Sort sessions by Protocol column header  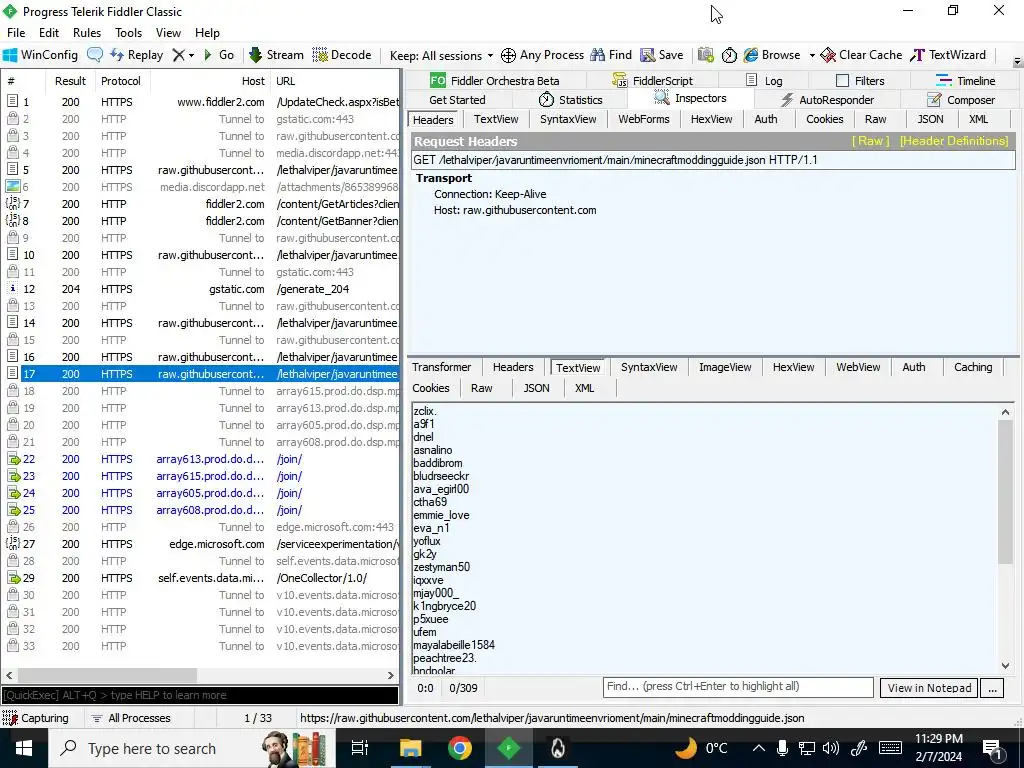click(x=121, y=81)
